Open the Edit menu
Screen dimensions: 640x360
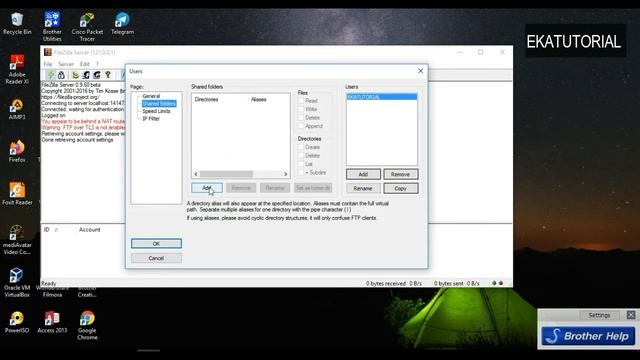[x=84, y=64]
